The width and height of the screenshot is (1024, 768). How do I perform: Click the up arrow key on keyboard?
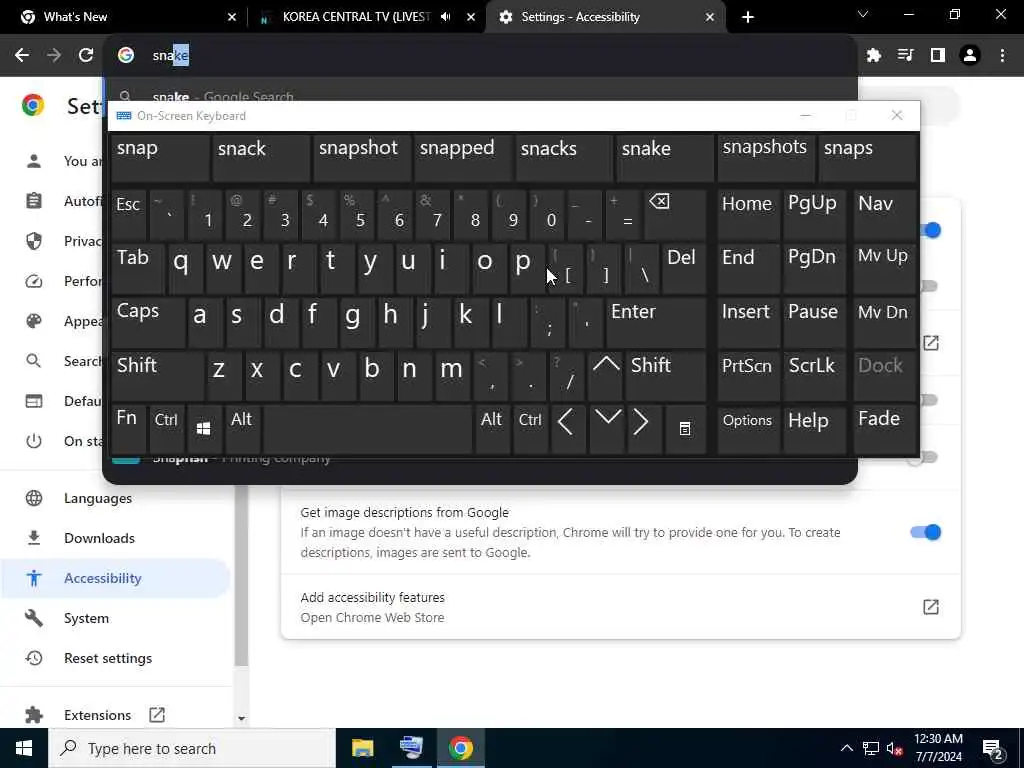(x=606, y=375)
